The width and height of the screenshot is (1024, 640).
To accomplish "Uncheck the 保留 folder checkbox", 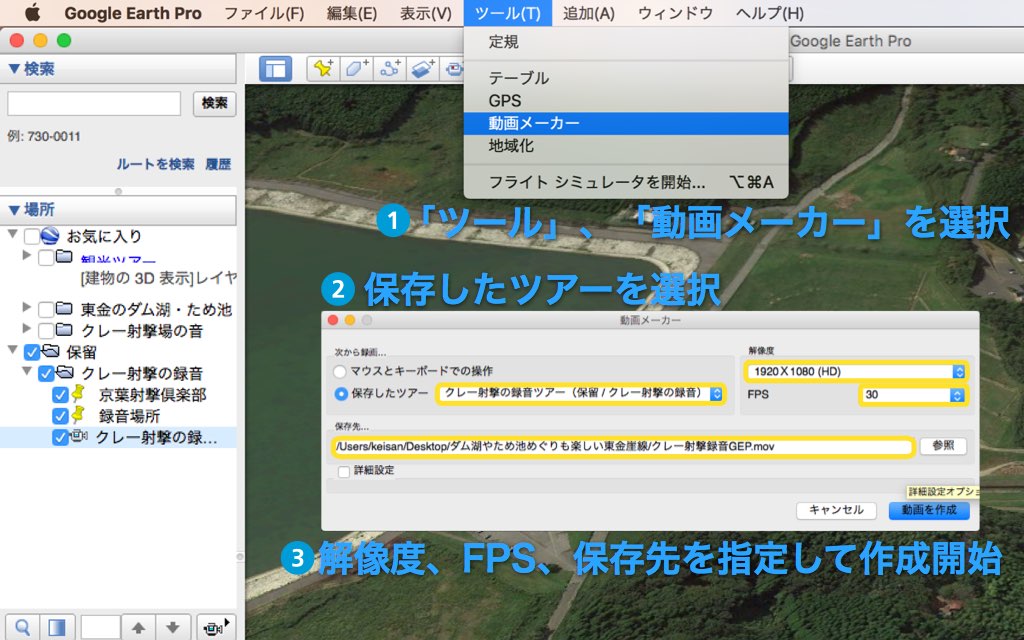I will [31, 353].
